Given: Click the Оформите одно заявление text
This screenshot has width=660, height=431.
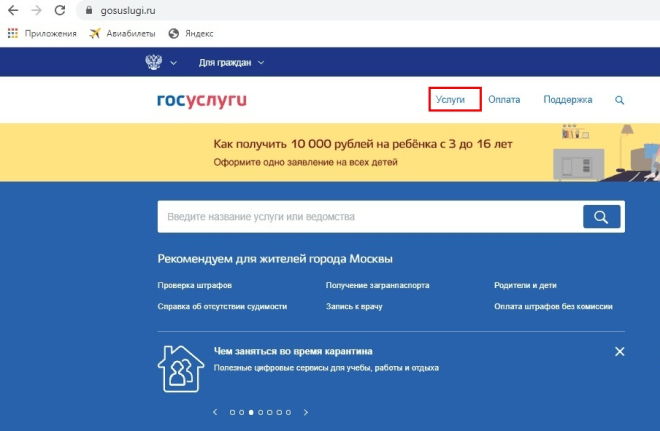Looking at the screenshot, I should click(305, 162).
